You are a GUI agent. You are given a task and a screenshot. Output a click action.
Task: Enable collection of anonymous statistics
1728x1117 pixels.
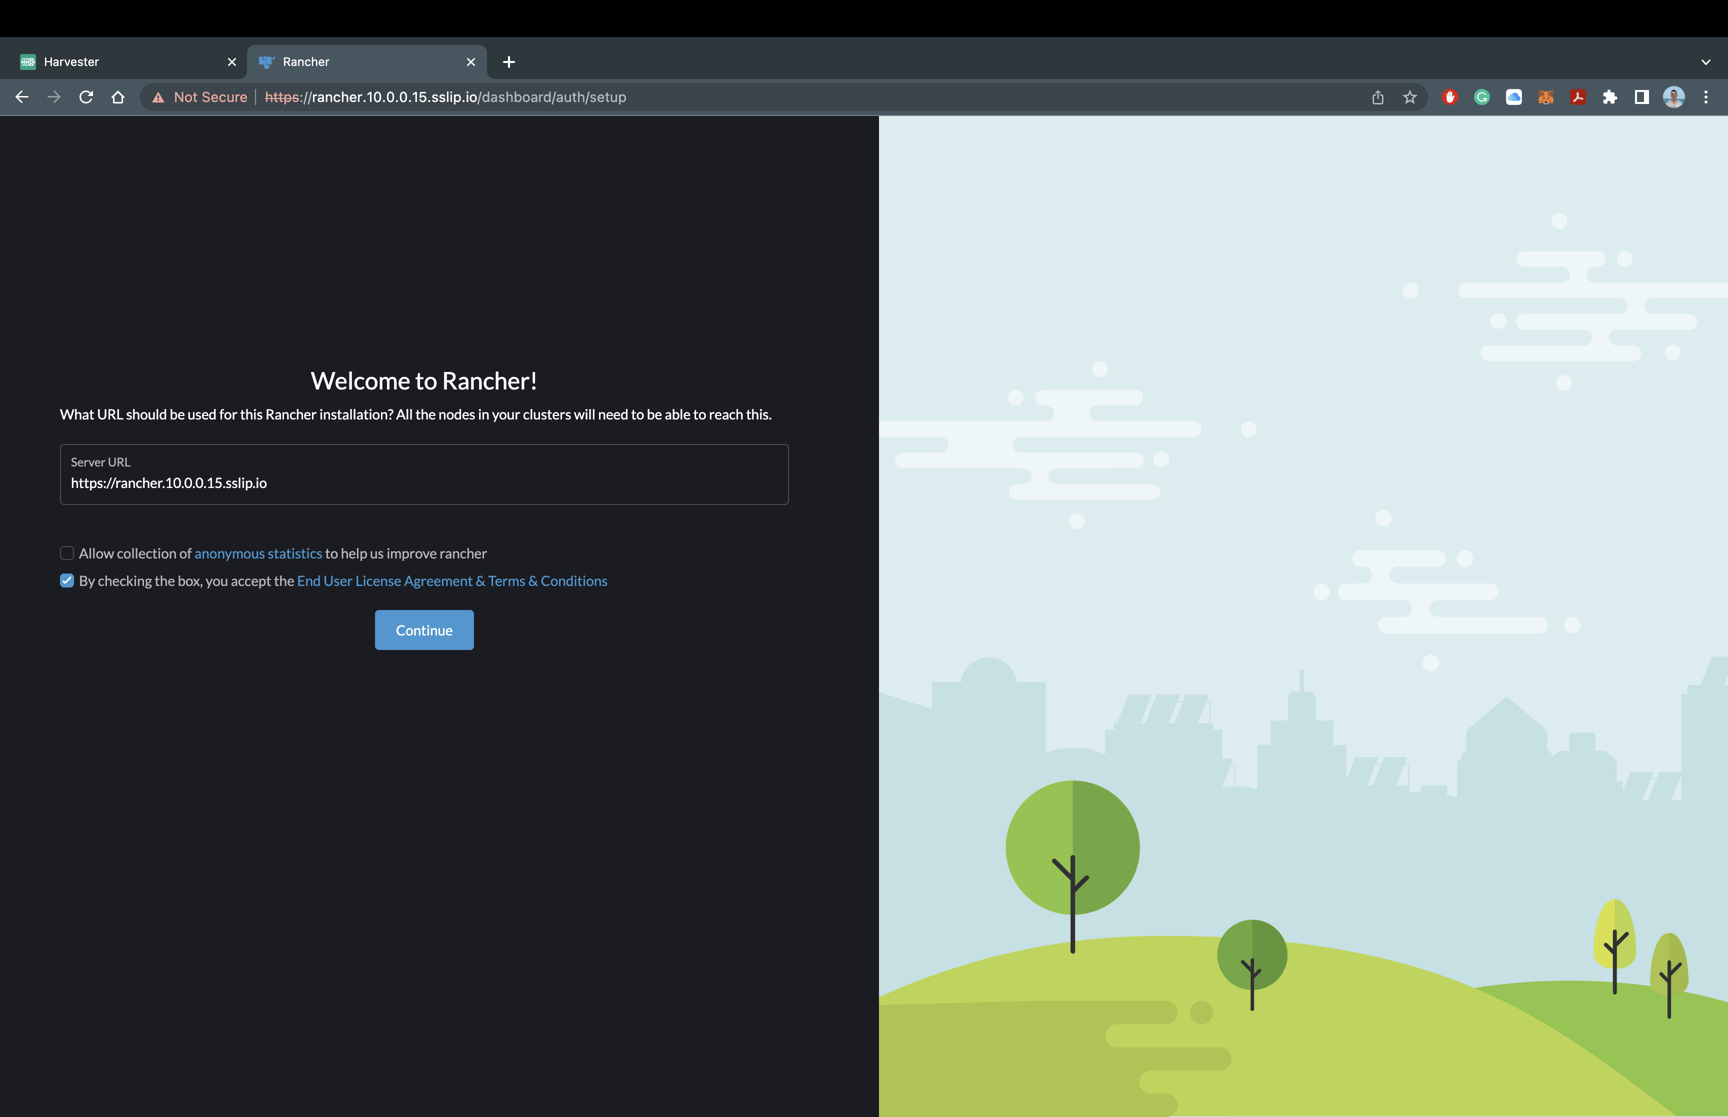click(x=66, y=553)
